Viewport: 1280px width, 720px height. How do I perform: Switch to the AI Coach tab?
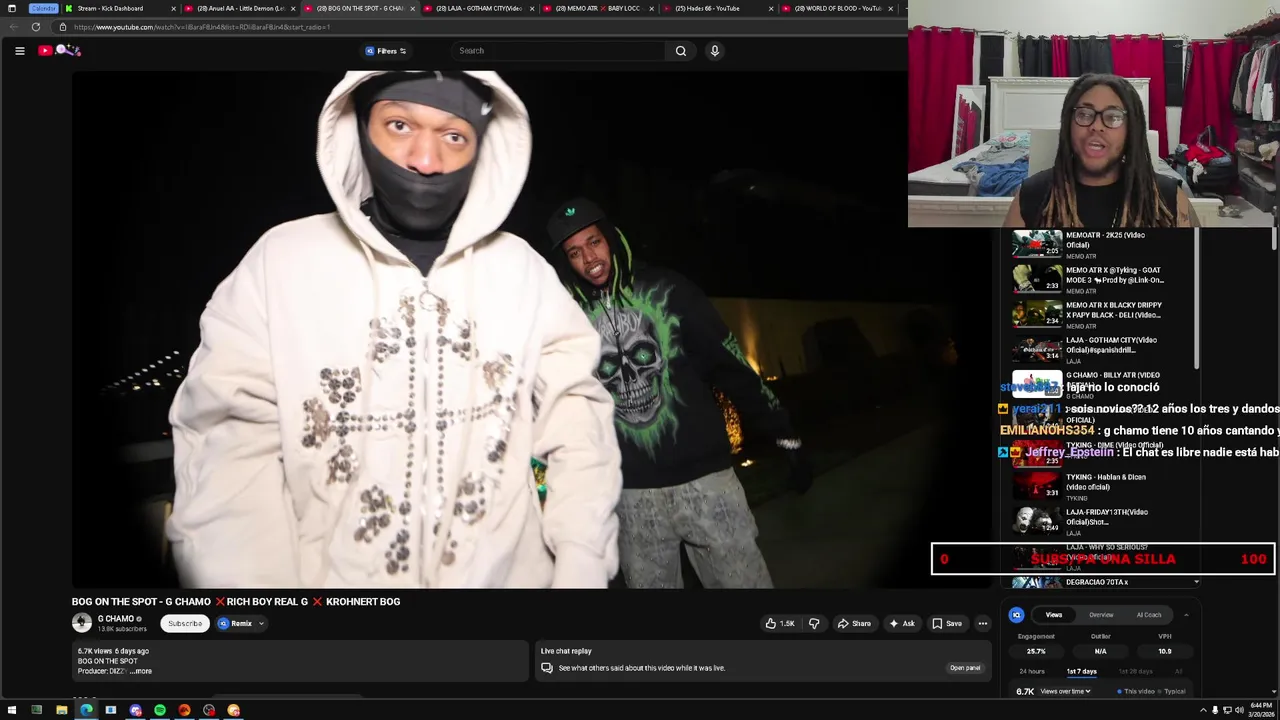[1149, 615]
